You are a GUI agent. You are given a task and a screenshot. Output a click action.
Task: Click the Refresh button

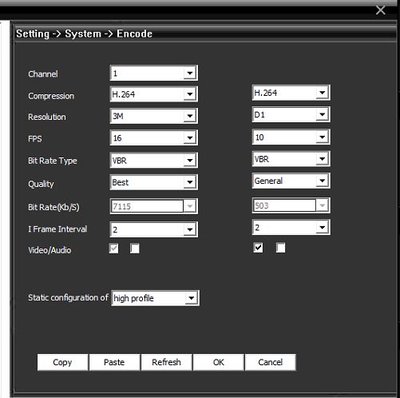click(x=166, y=362)
